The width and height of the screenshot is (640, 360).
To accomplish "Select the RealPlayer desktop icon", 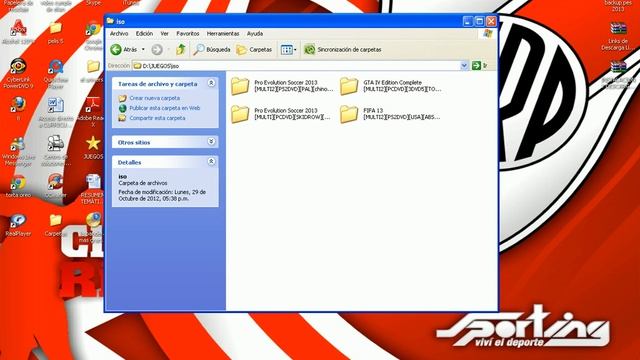I will click(18, 224).
